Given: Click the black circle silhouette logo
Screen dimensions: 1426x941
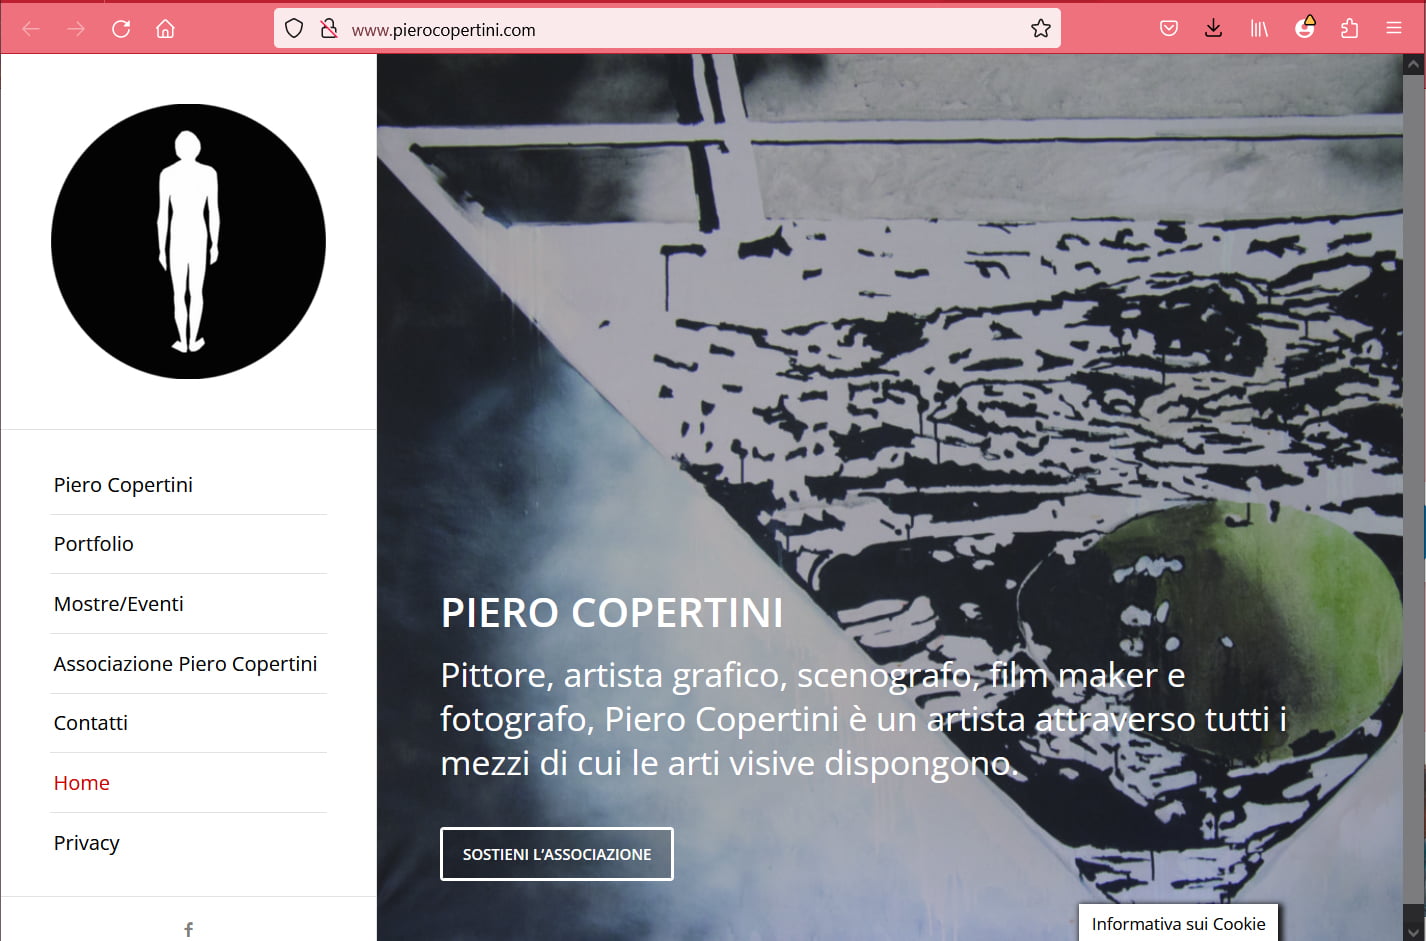Looking at the screenshot, I should click(188, 241).
